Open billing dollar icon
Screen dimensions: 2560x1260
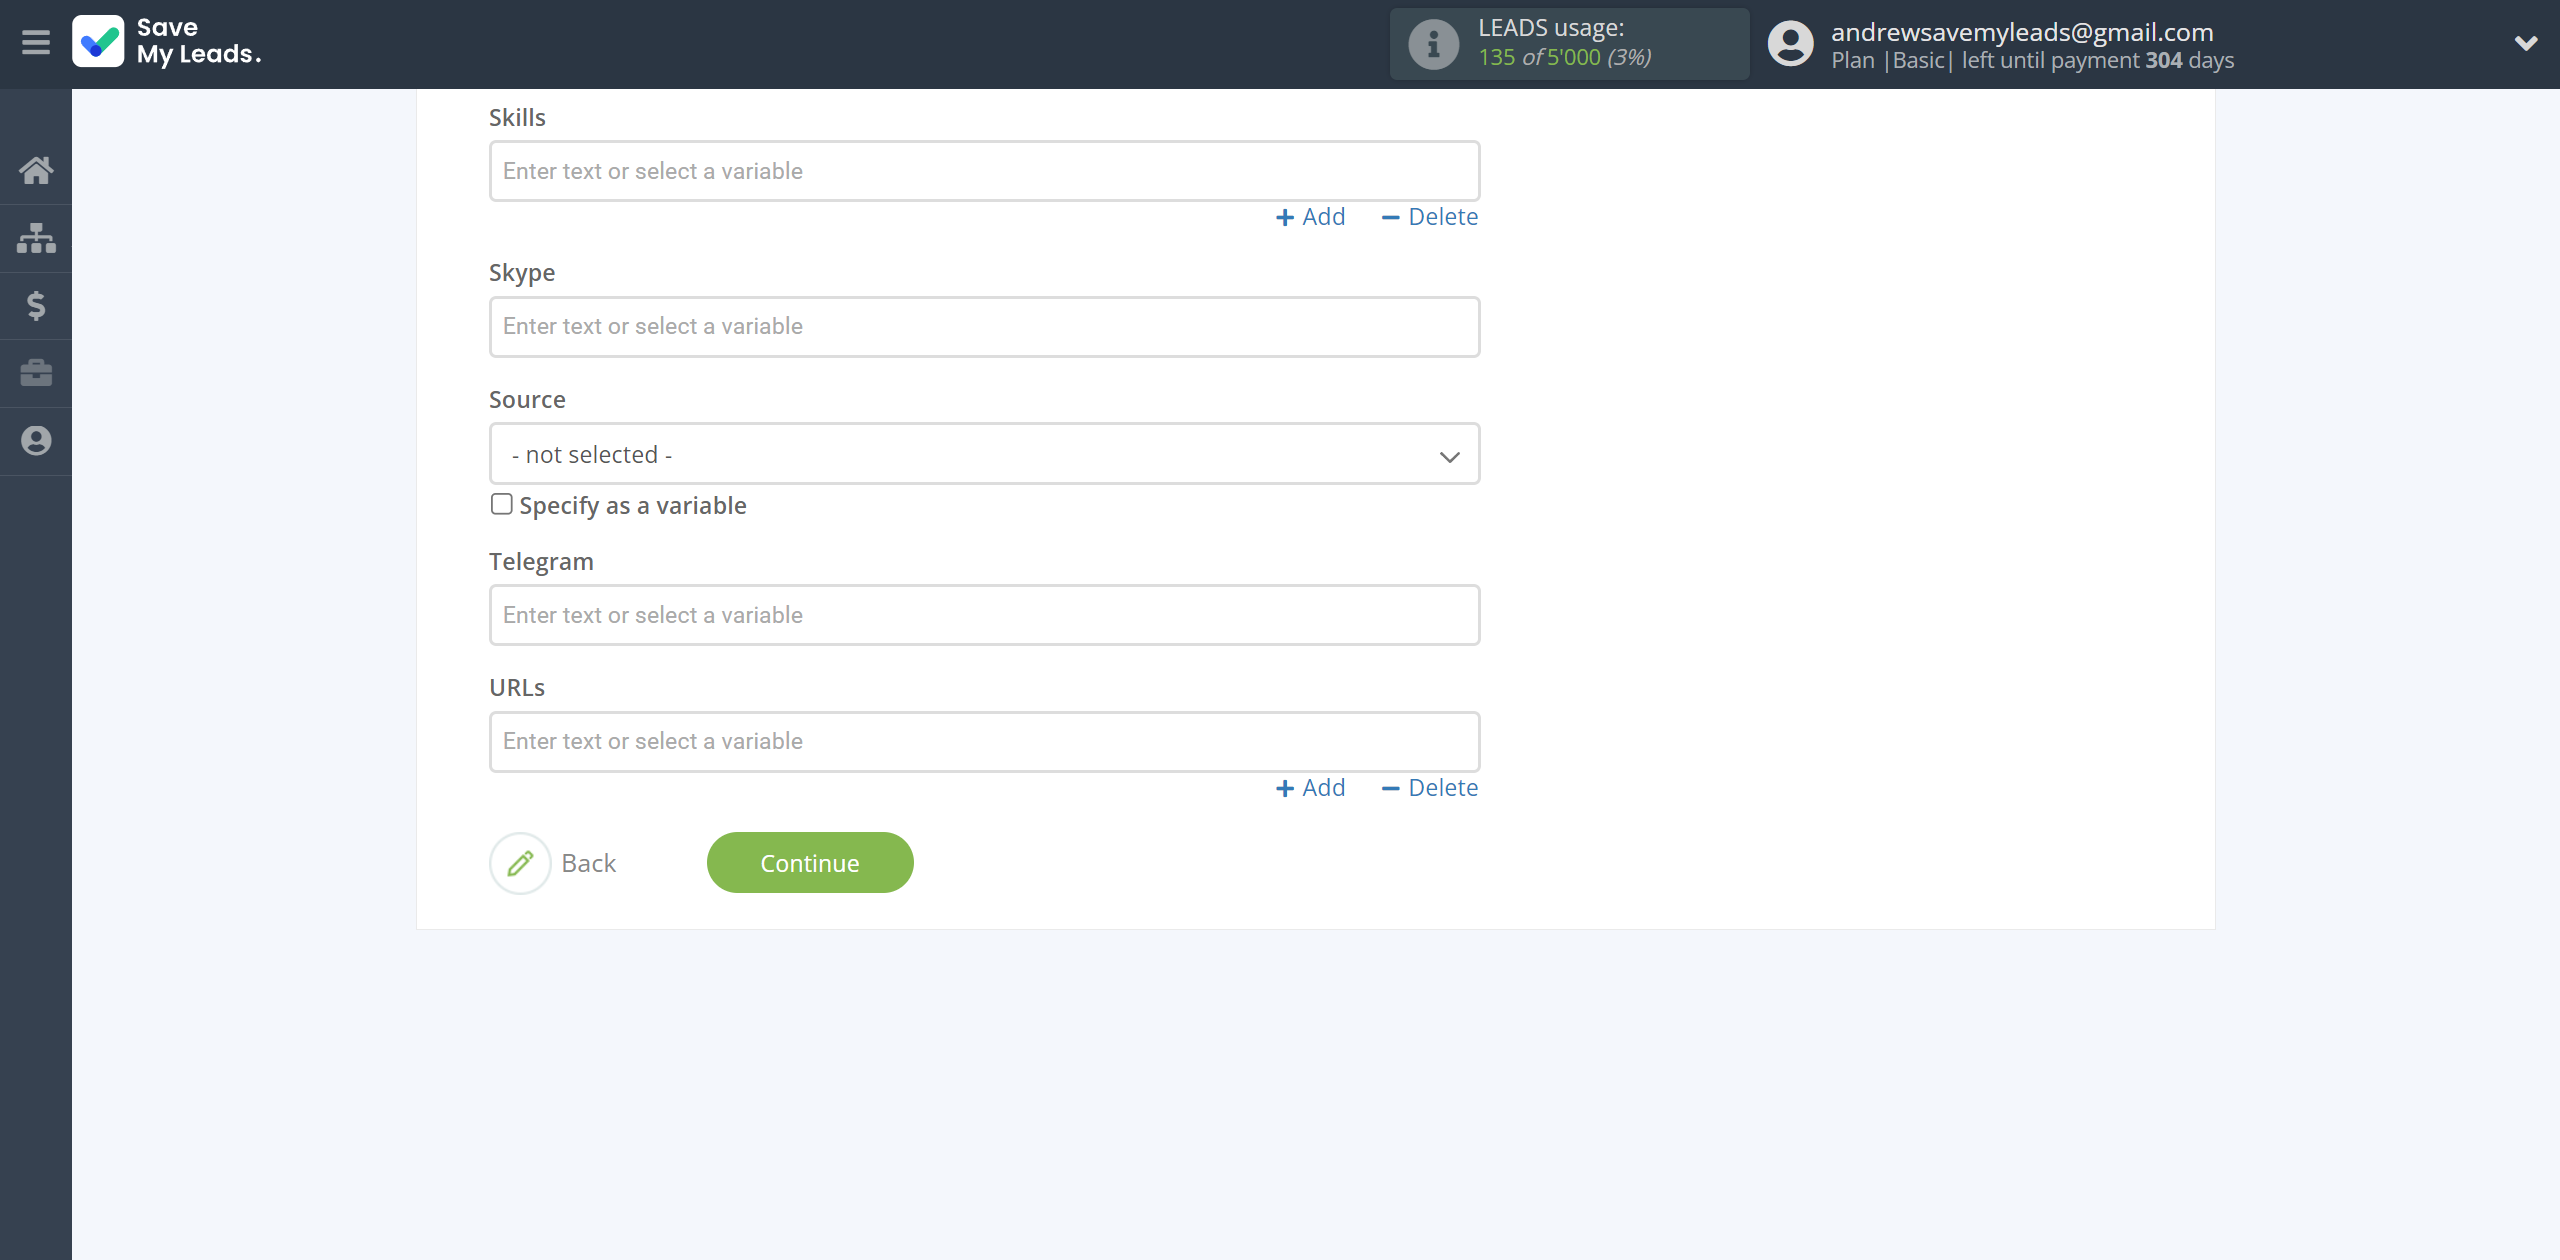[x=36, y=305]
